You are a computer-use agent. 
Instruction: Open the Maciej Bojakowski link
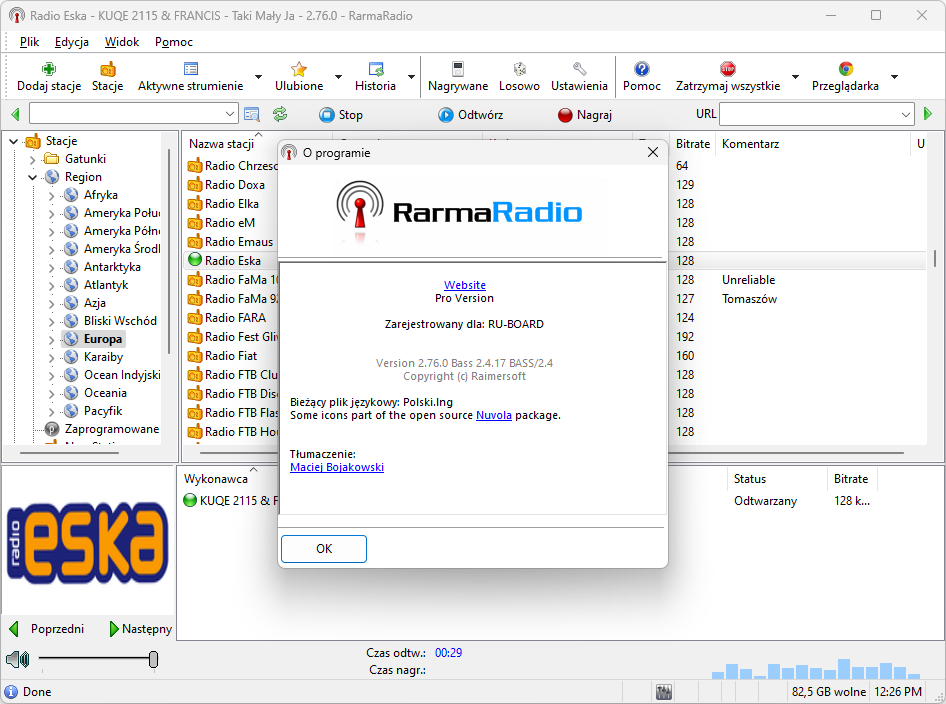tap(337, 467)
